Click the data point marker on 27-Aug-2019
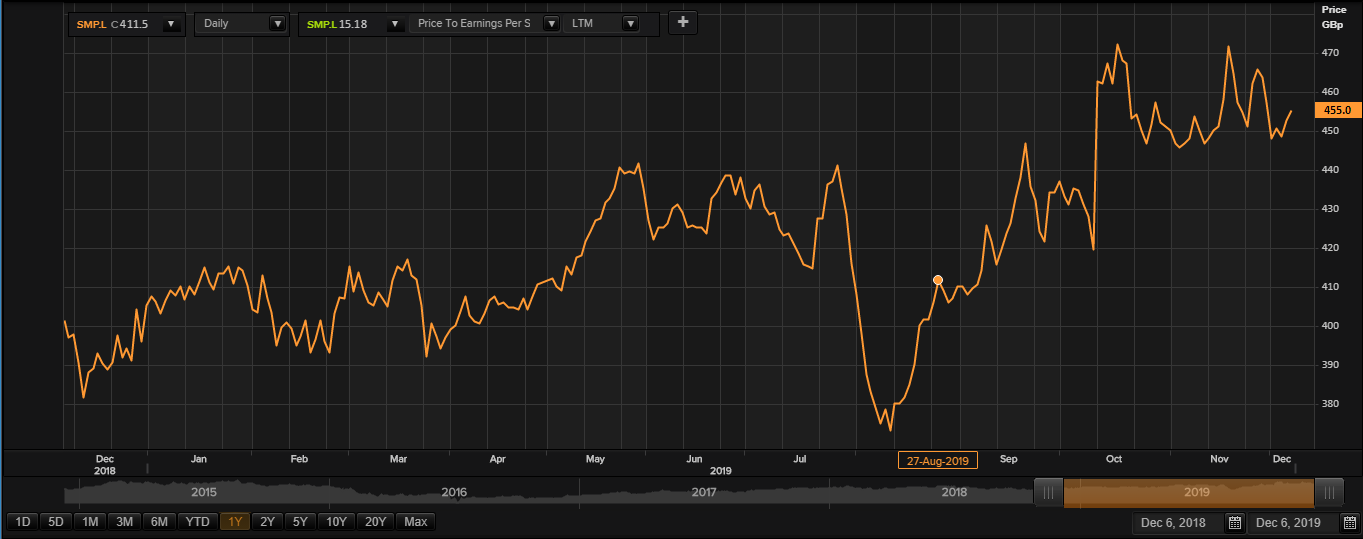The width and height of the screenshot is (1363, 539). pos(938,280)
